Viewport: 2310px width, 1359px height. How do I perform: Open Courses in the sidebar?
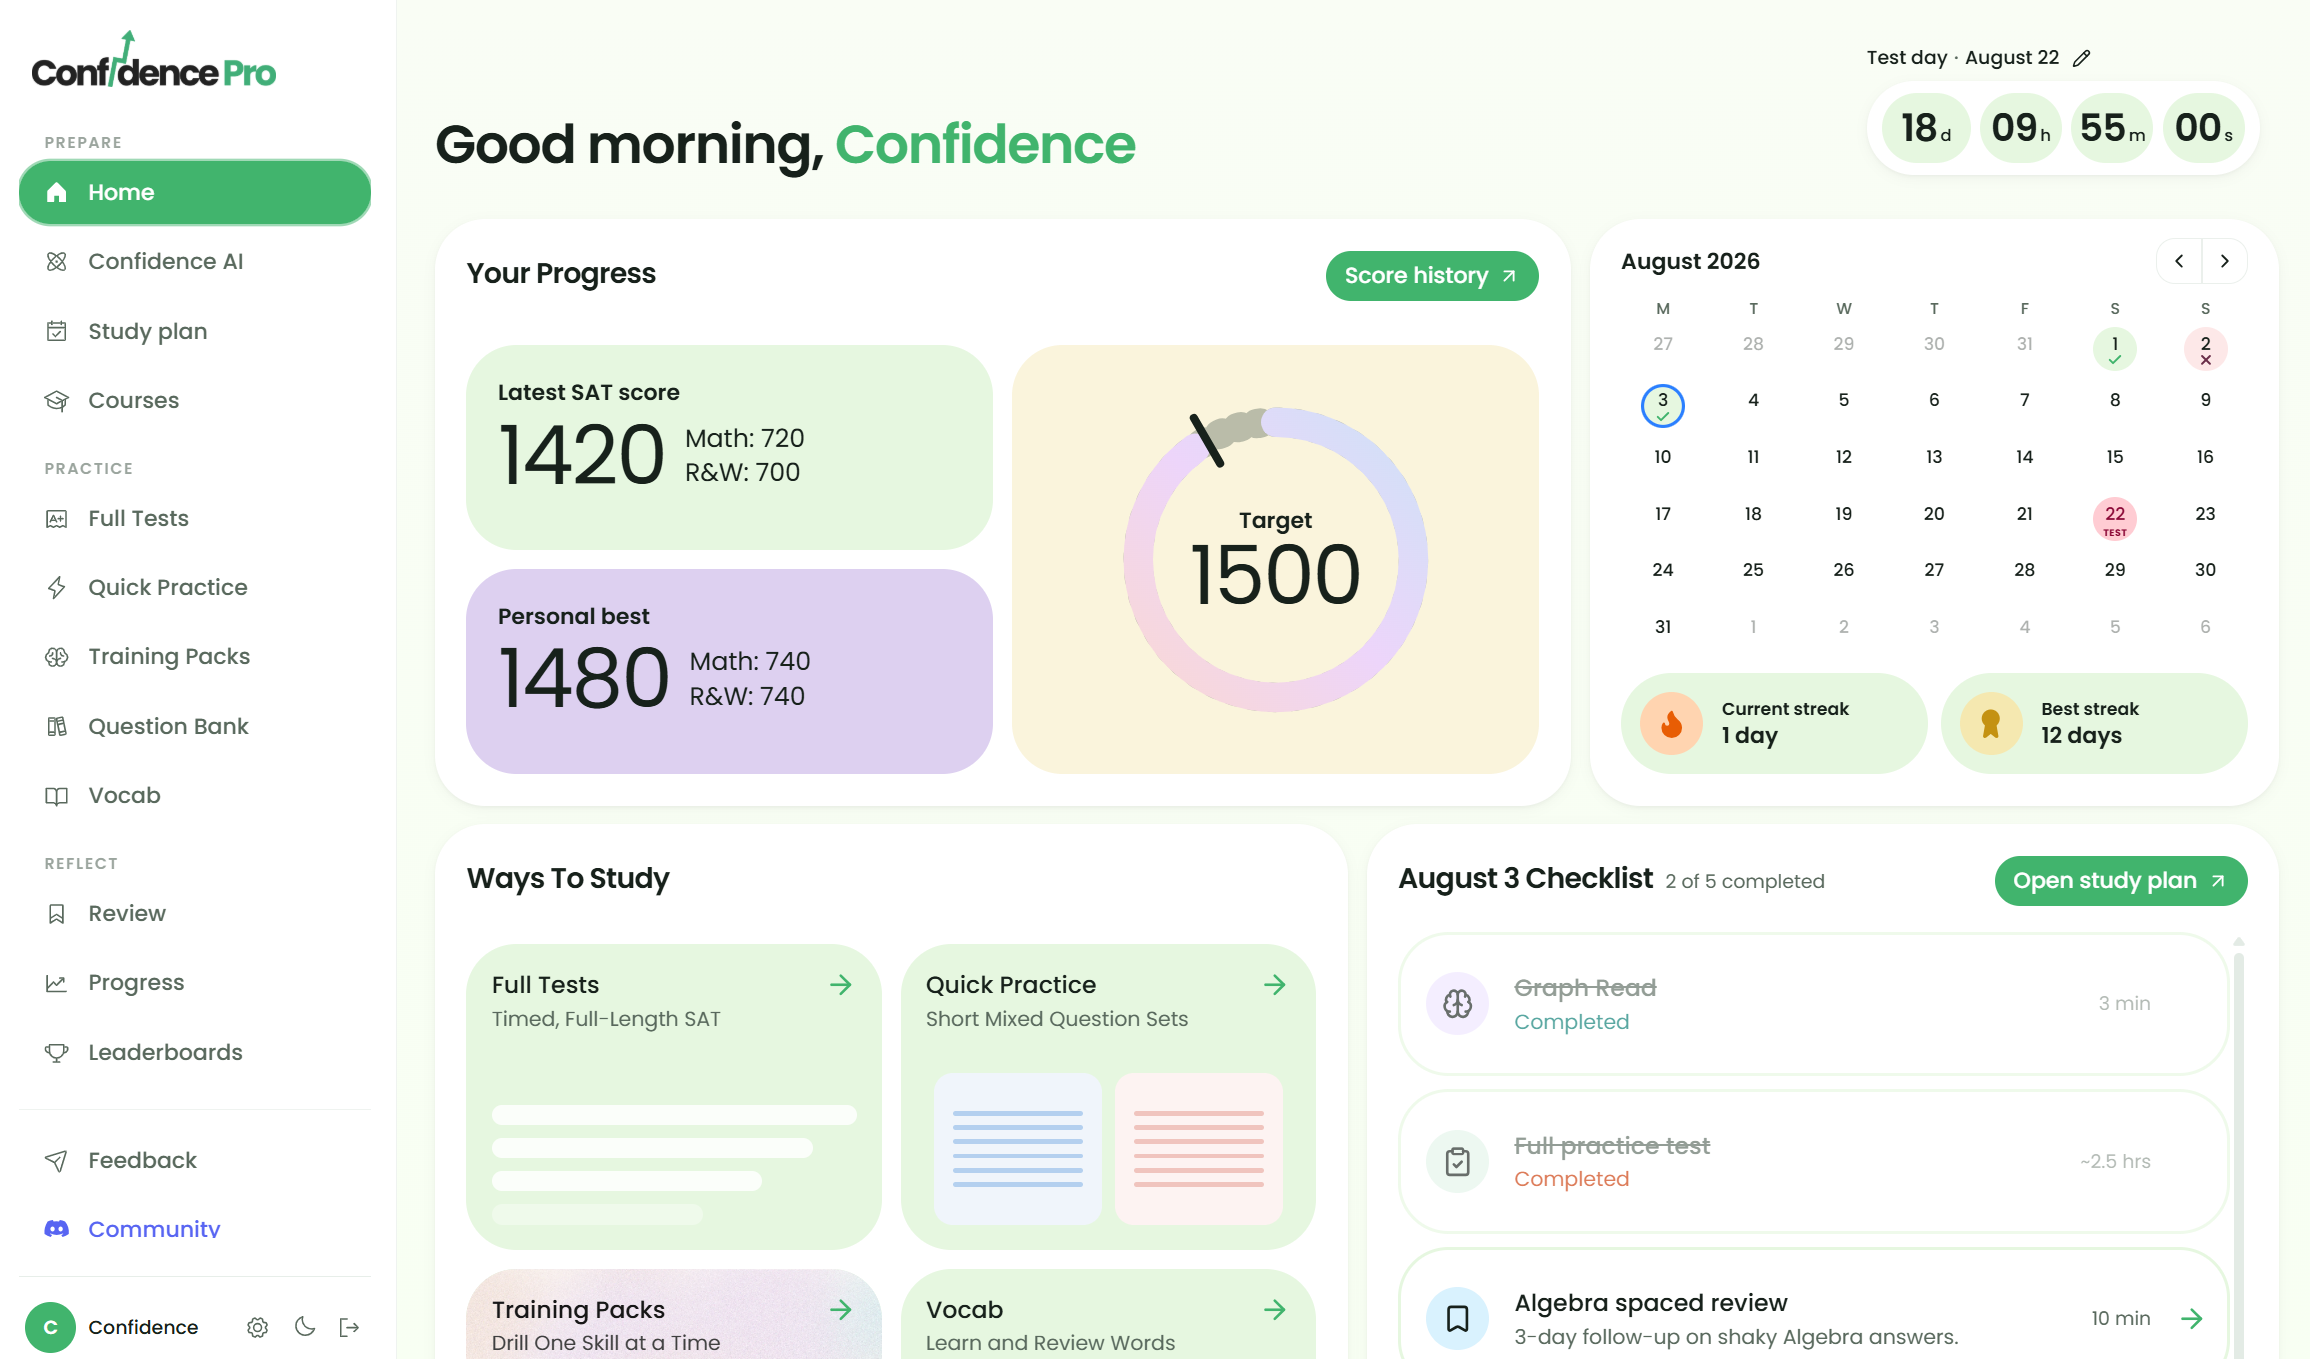pos(195,400)
